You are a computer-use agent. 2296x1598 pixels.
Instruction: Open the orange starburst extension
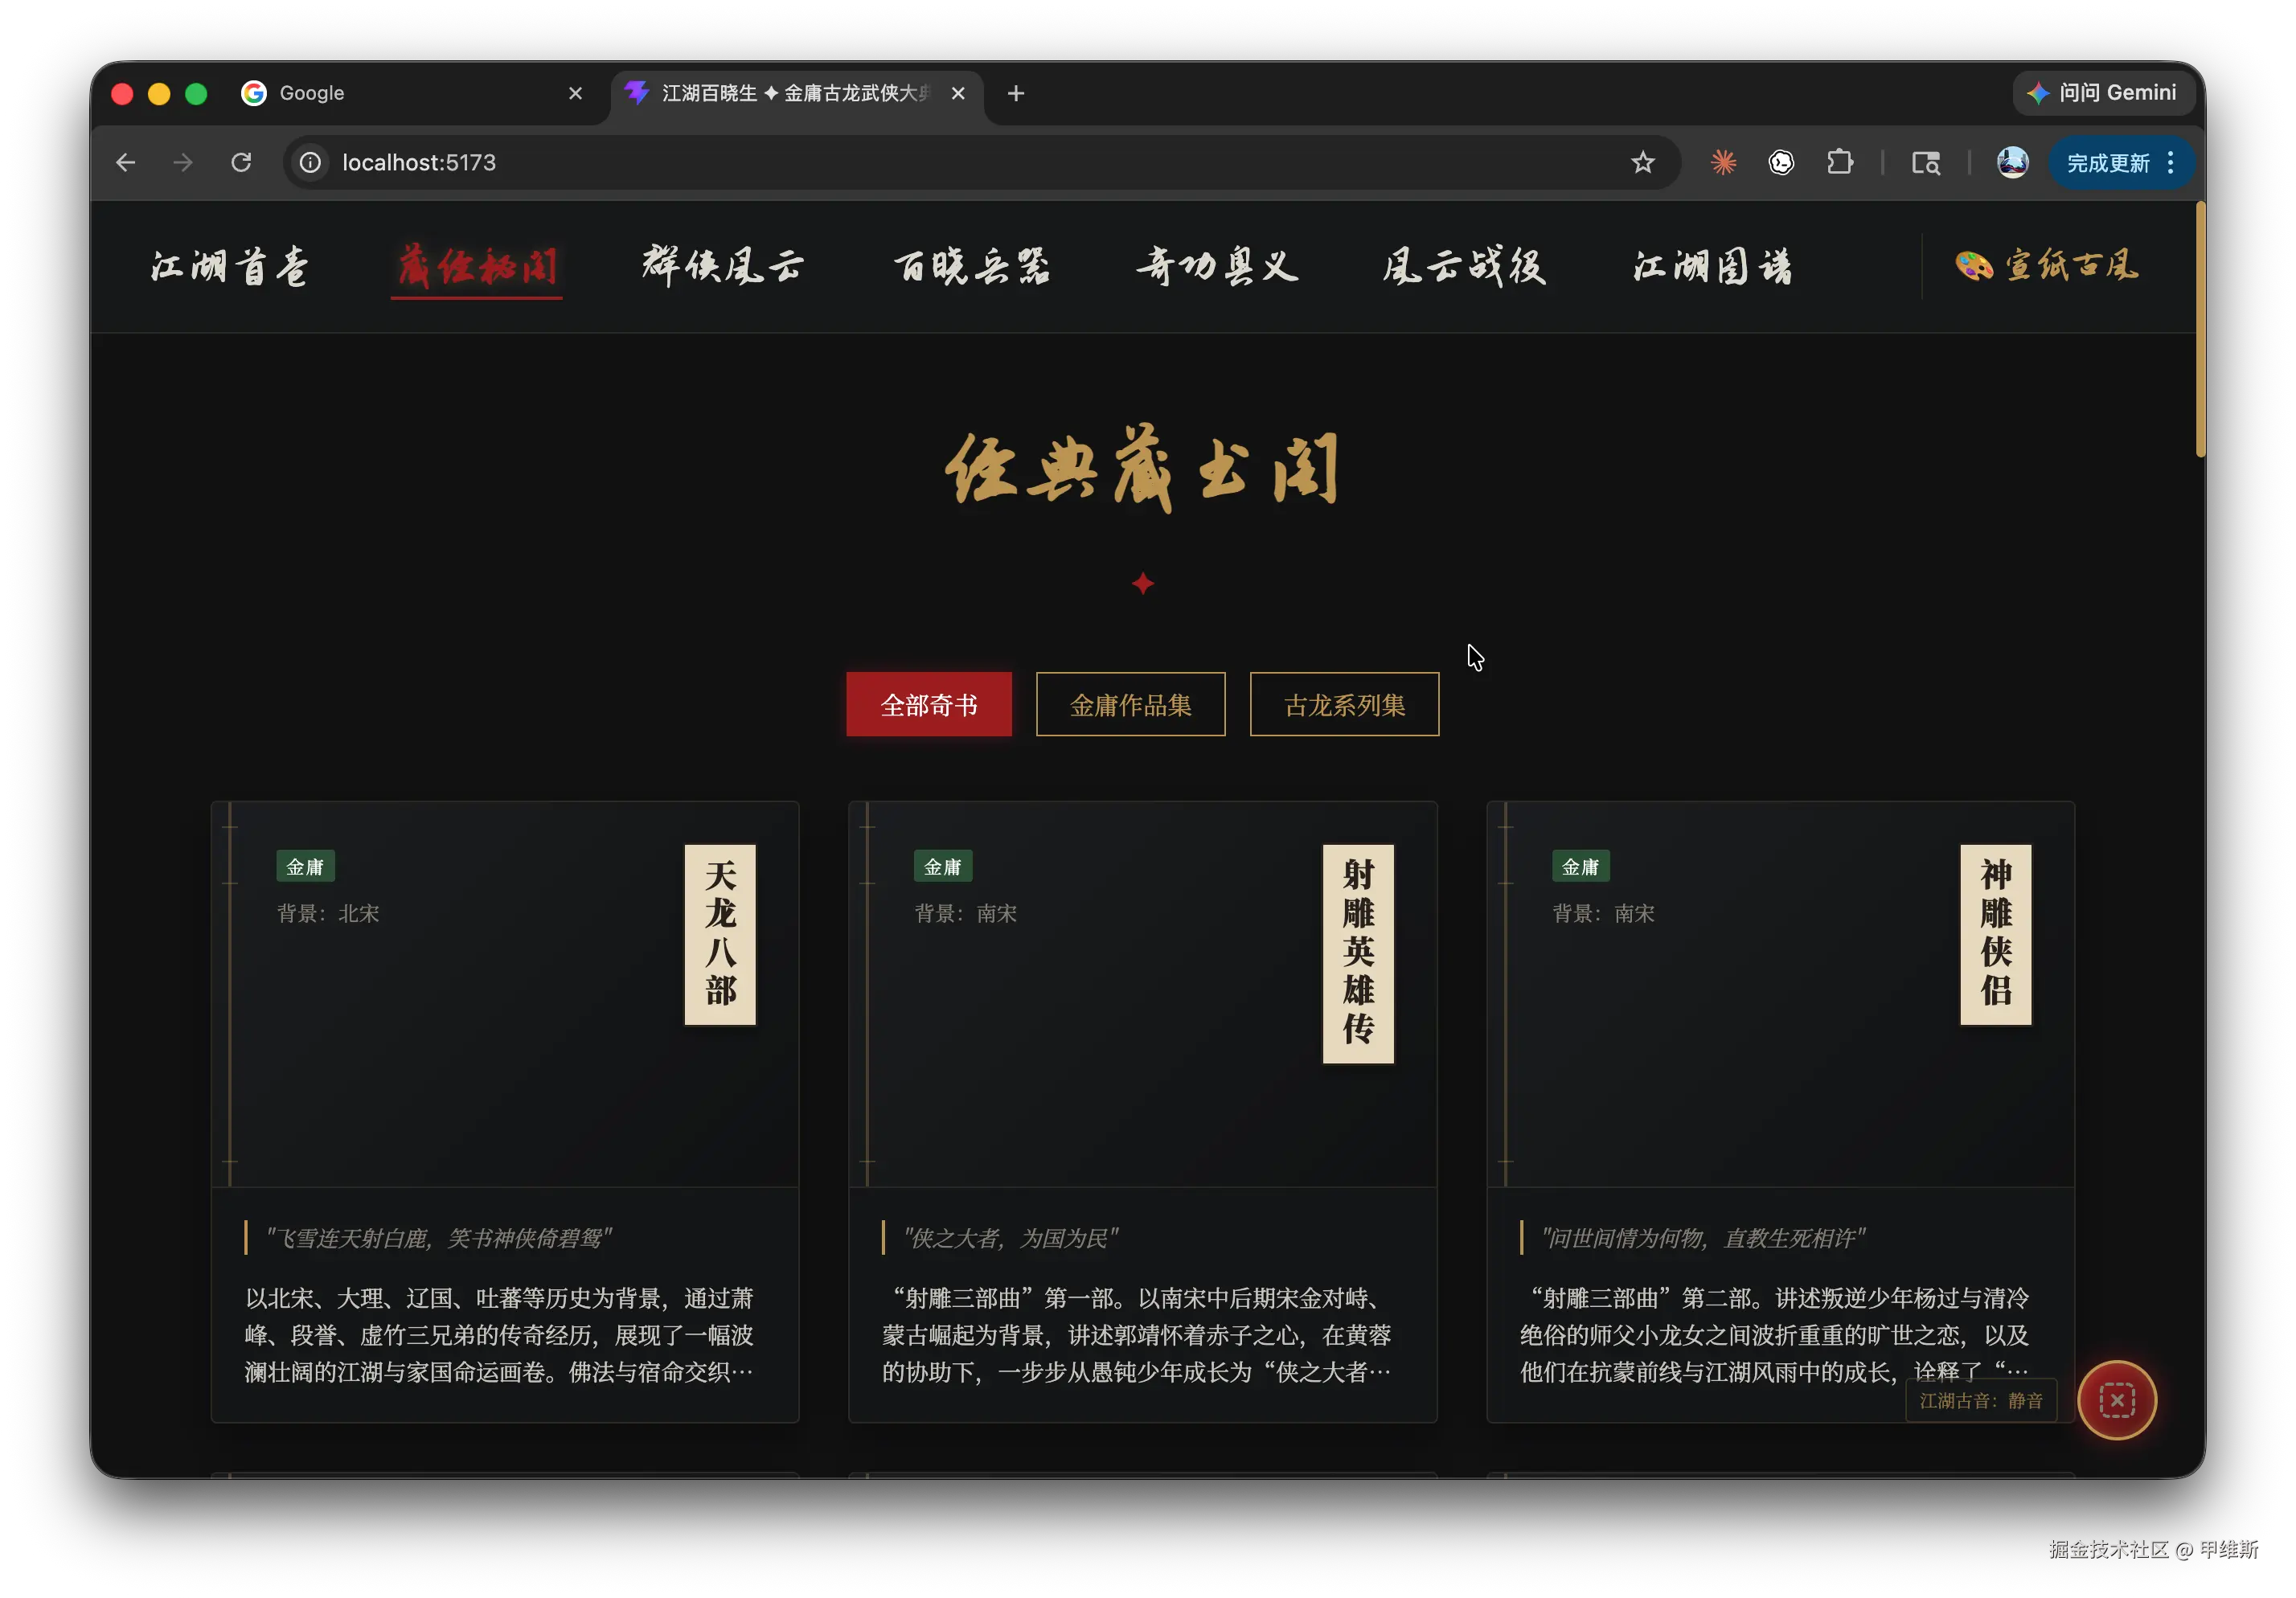click(1723, 162)
